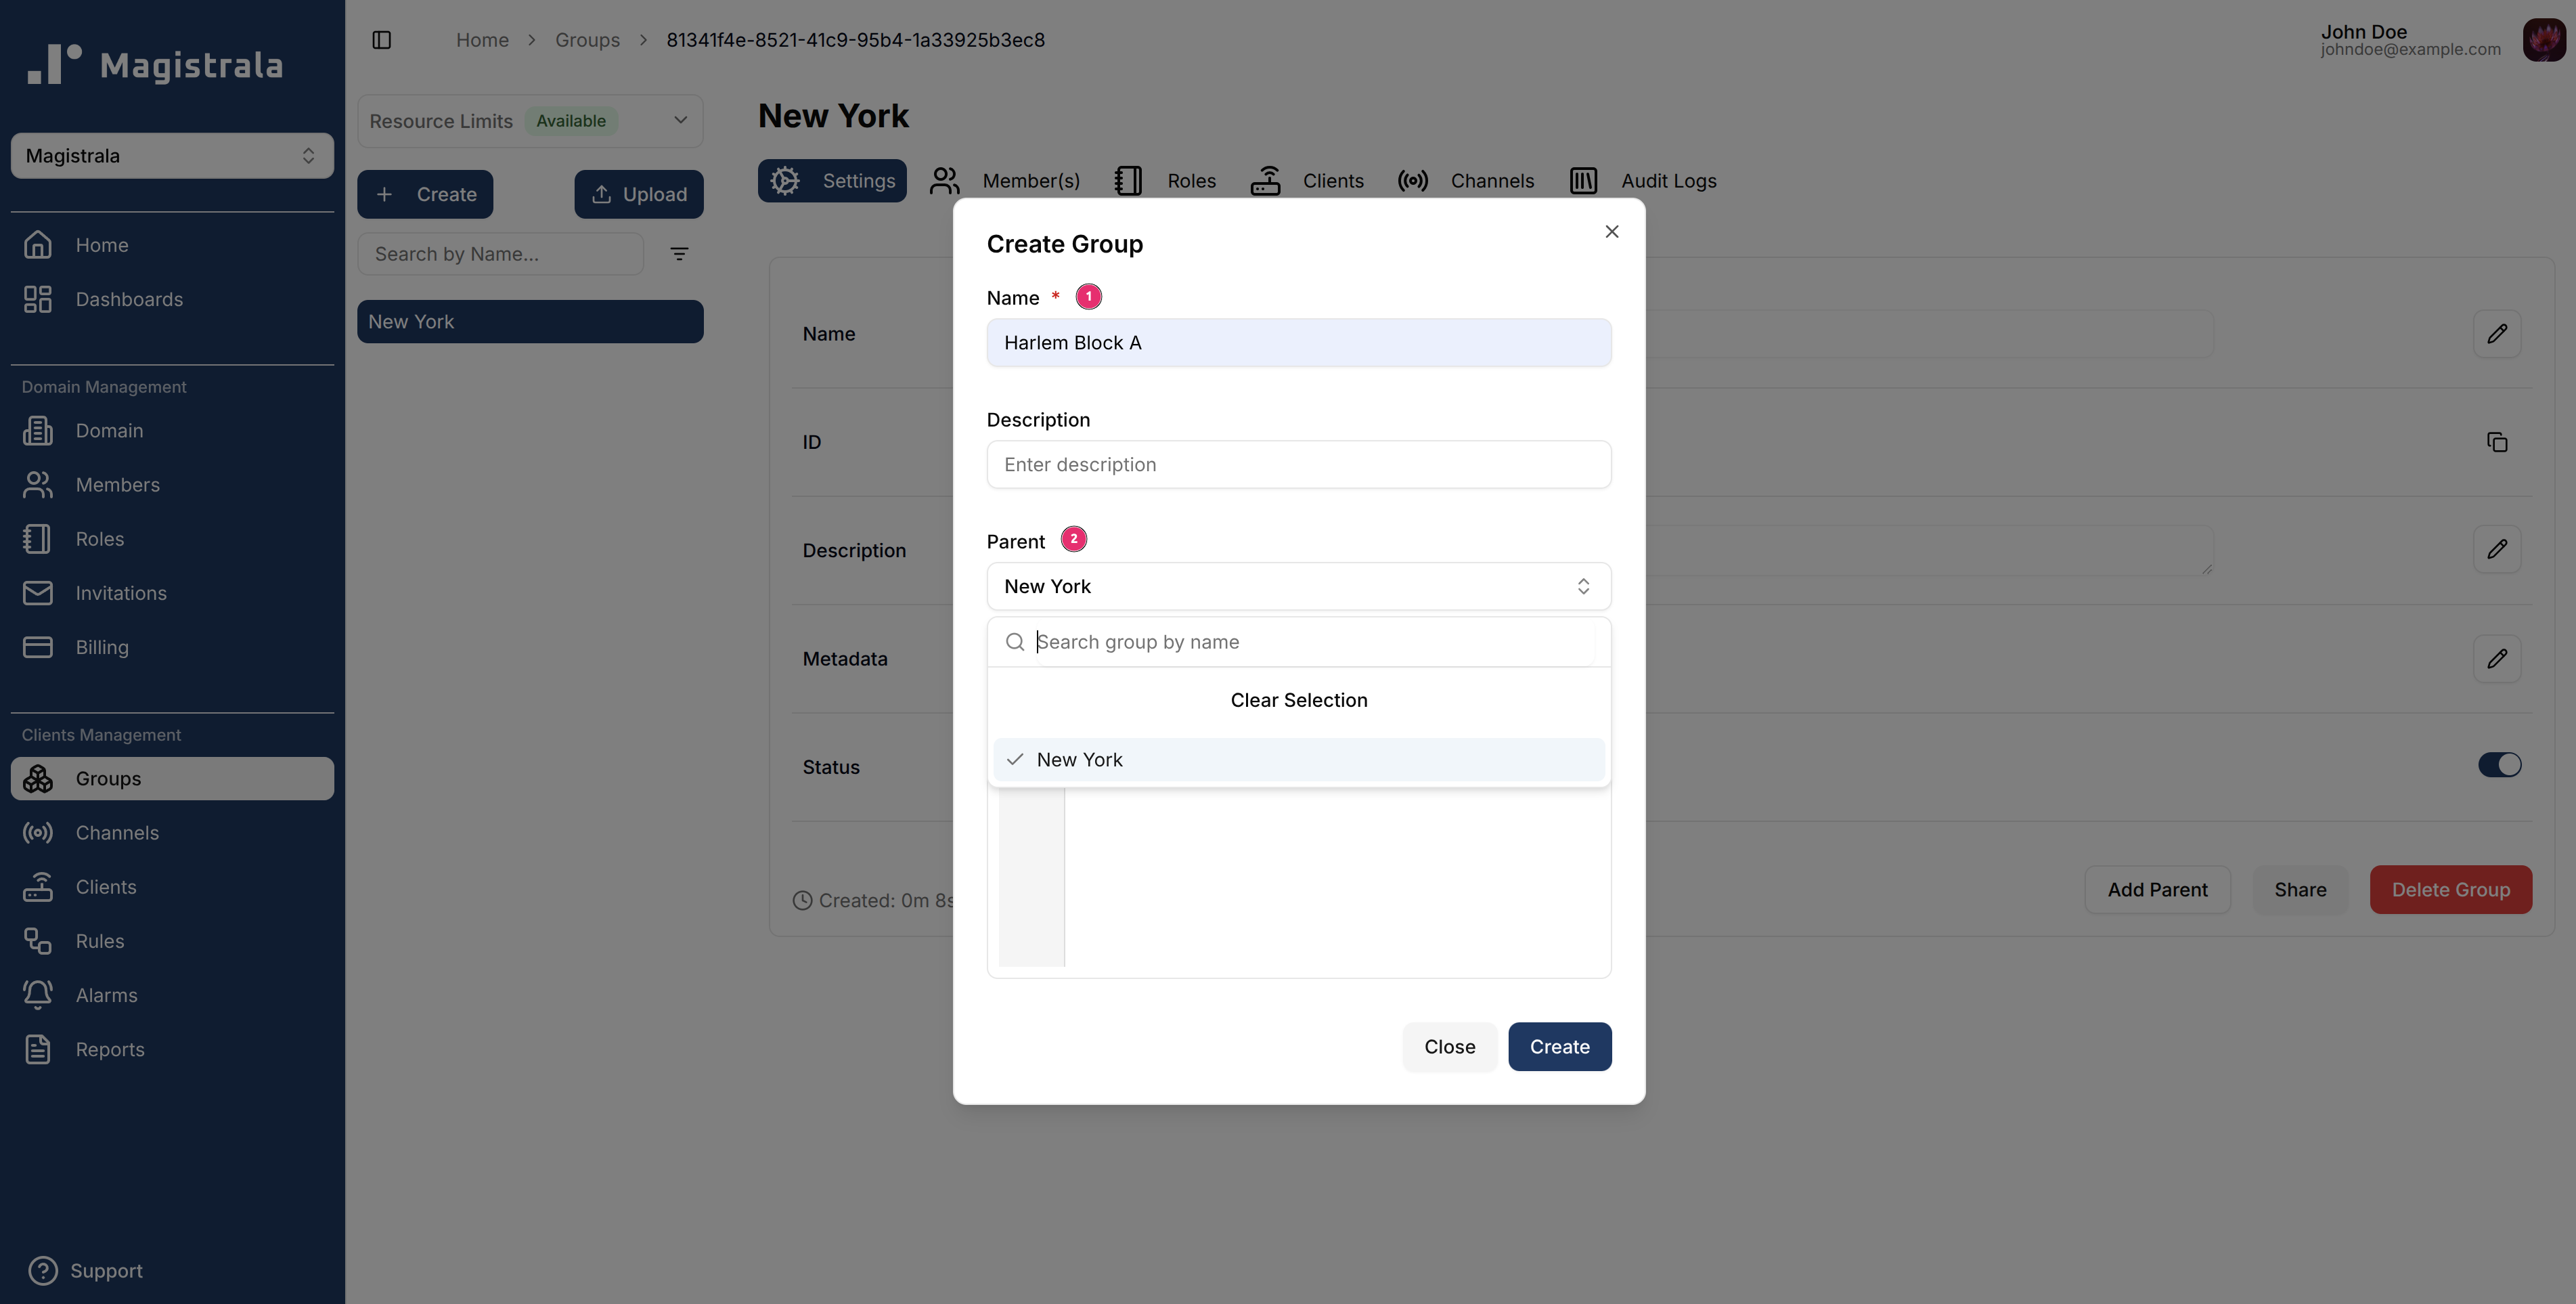This screenshot has height=1304, width=2576.
Task: Click the Clear Selection option
Action: (x=1298, y=699)
